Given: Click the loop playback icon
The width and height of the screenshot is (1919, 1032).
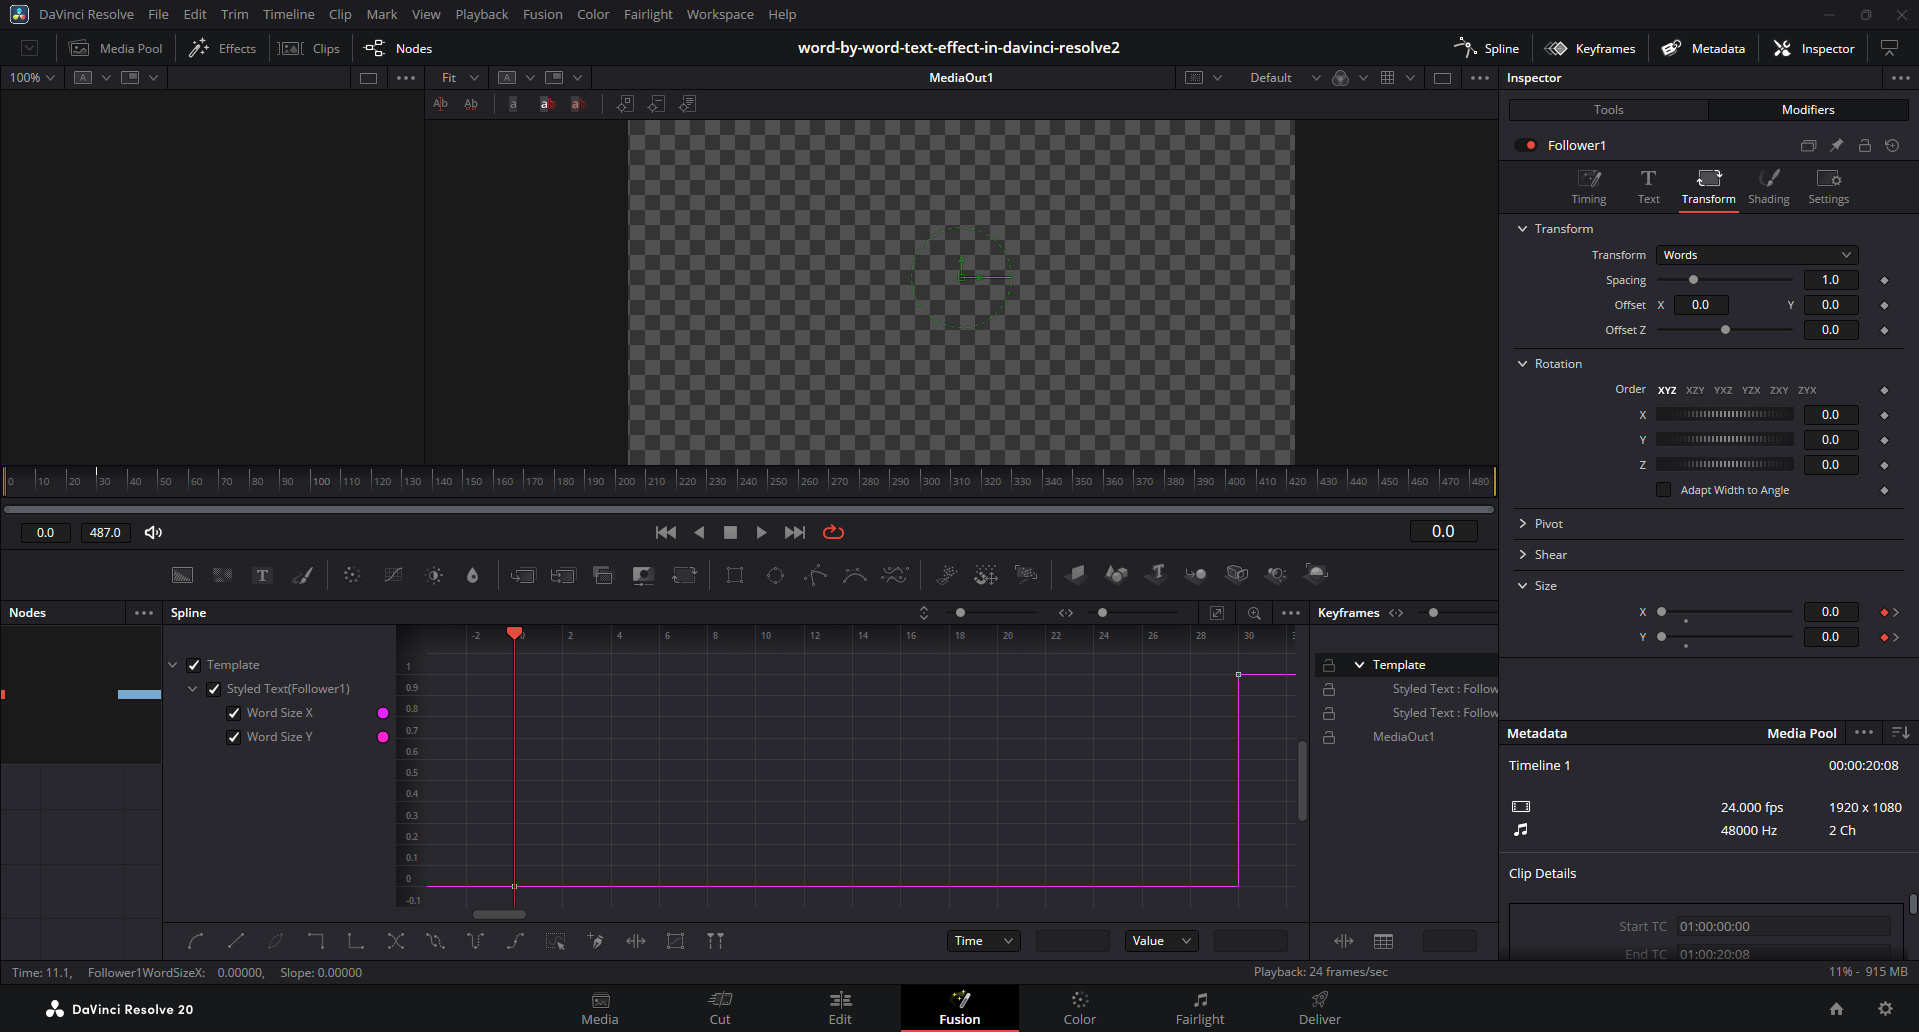Looking at the screenshot, I should click(833, 532).
